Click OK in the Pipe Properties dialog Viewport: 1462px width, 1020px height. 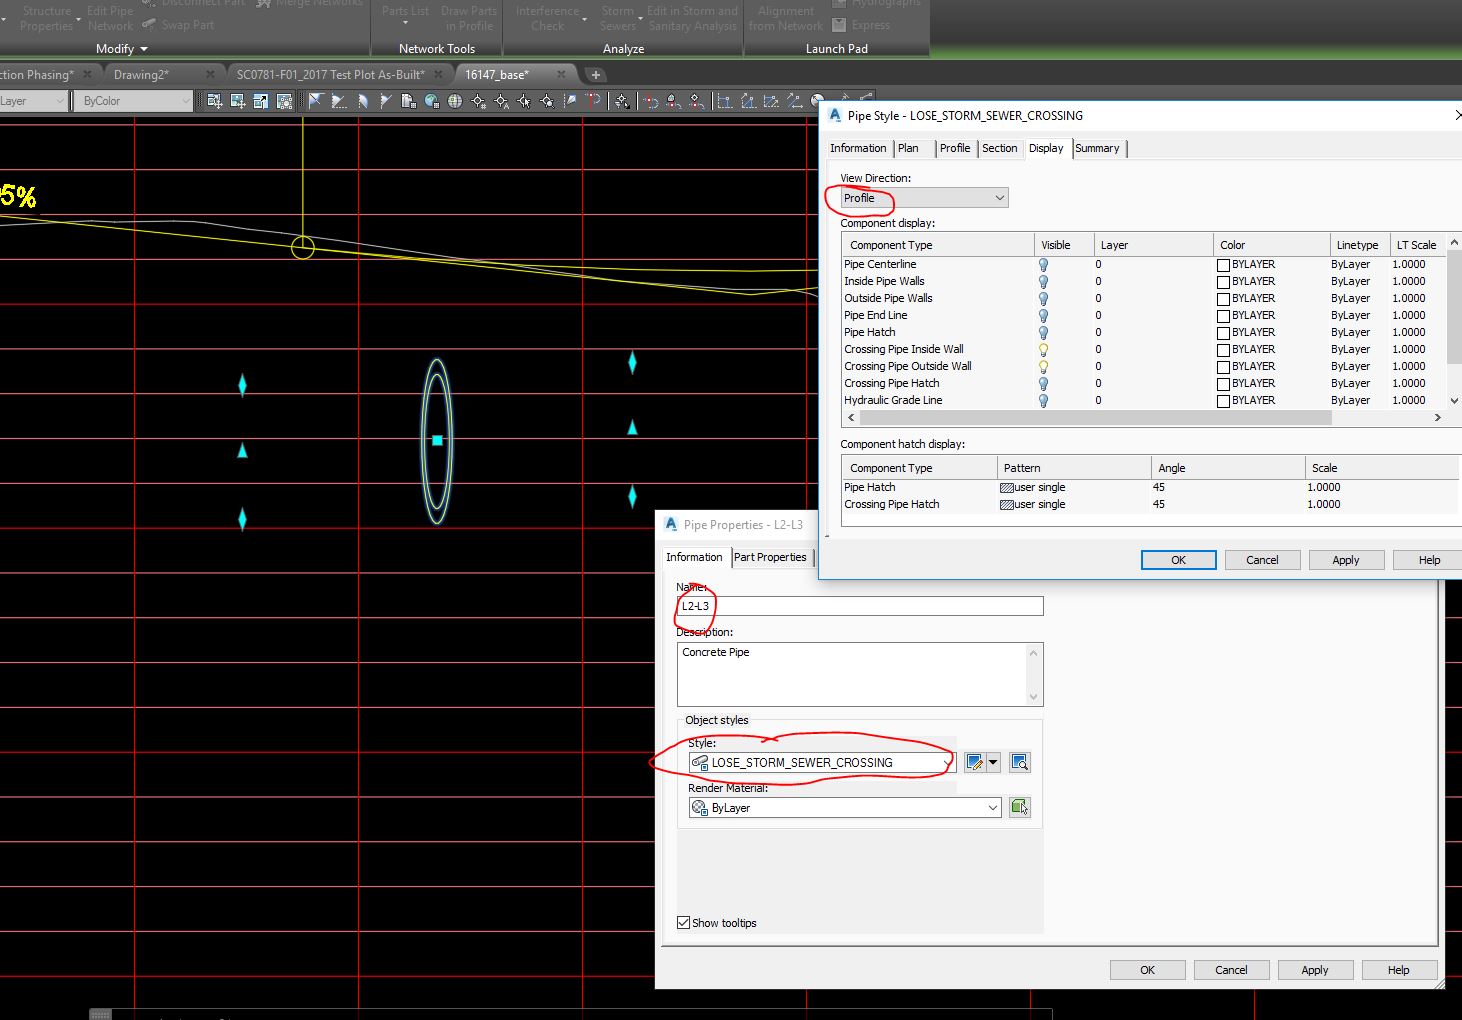click(1146, 969)
